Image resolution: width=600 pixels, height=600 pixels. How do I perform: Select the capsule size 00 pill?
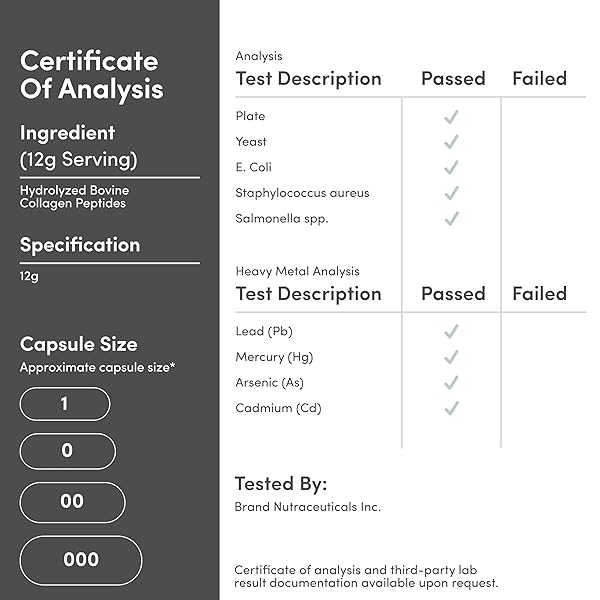coord(72,502)
